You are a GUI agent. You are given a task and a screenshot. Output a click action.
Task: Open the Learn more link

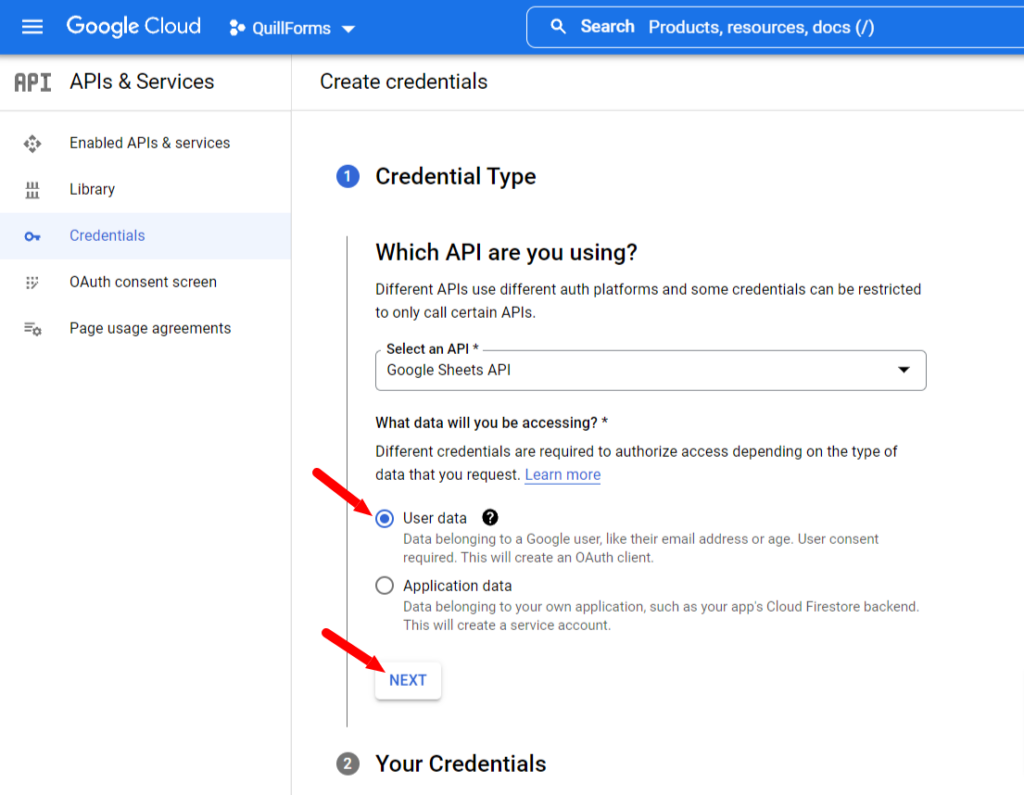pyautogui.click(x=562, y=475)
